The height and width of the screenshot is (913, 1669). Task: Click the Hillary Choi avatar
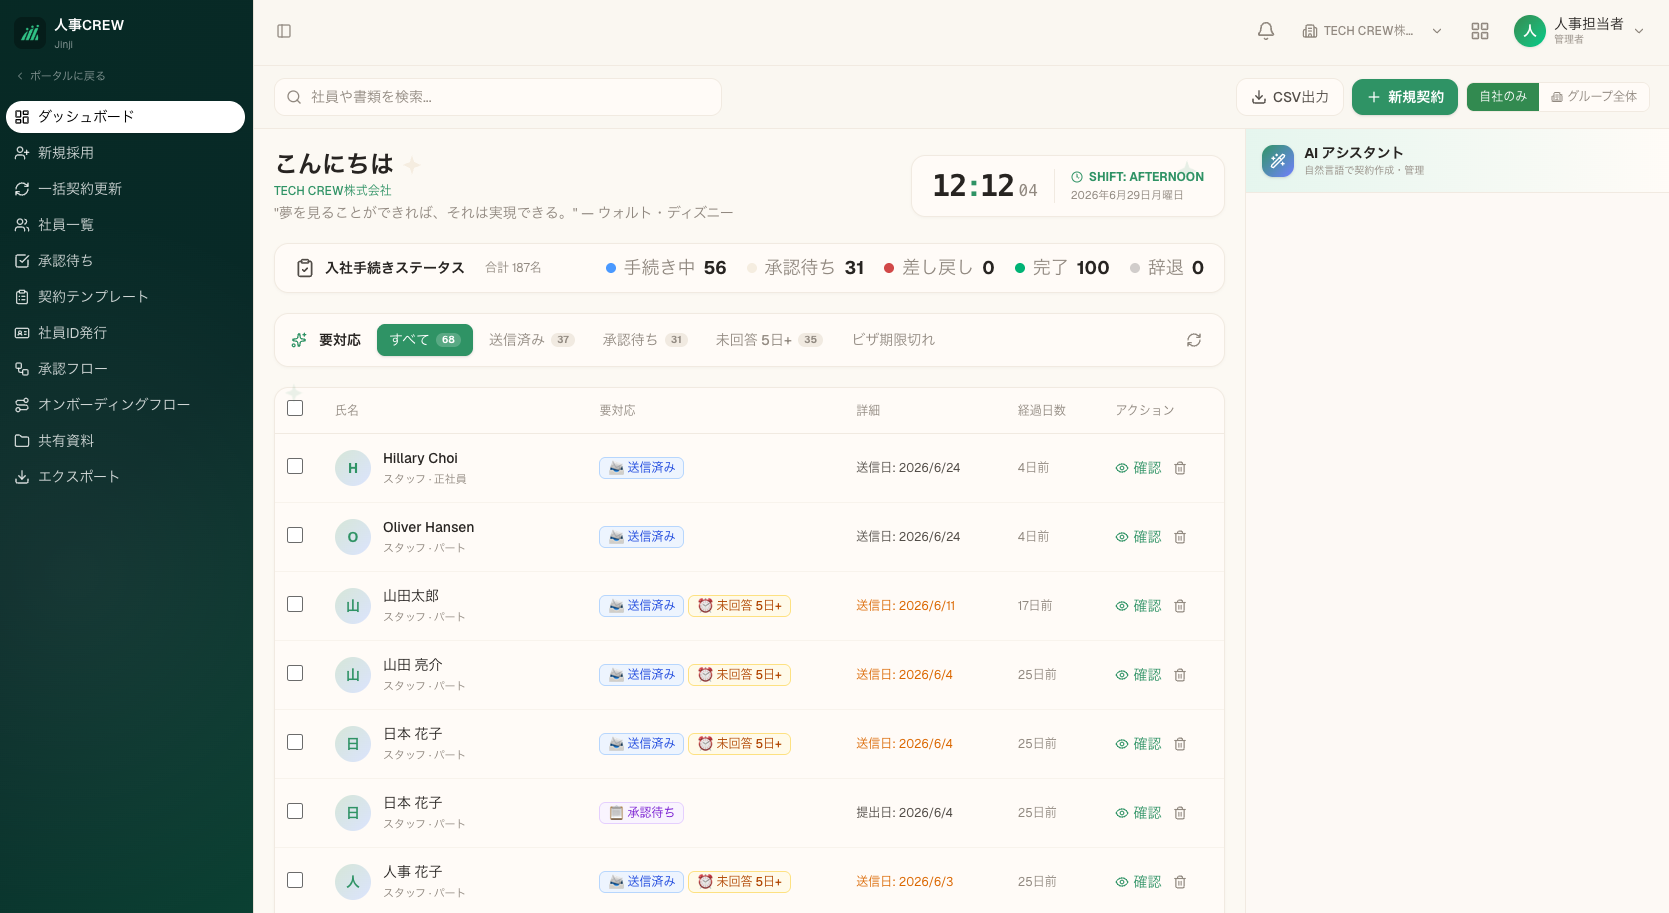pyautogui.click(x=353, y=468)
